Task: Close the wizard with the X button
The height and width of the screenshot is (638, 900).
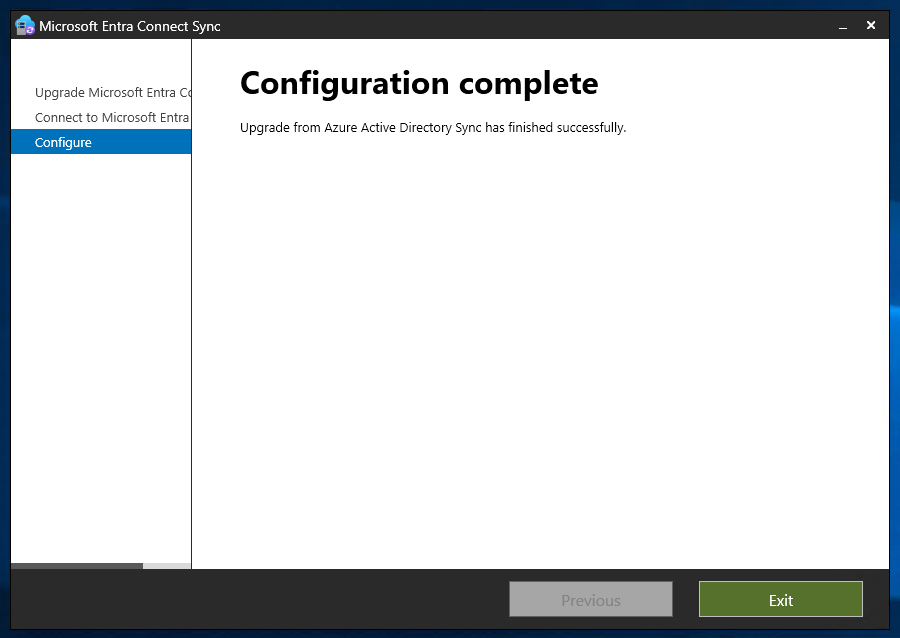Action: 871,25
